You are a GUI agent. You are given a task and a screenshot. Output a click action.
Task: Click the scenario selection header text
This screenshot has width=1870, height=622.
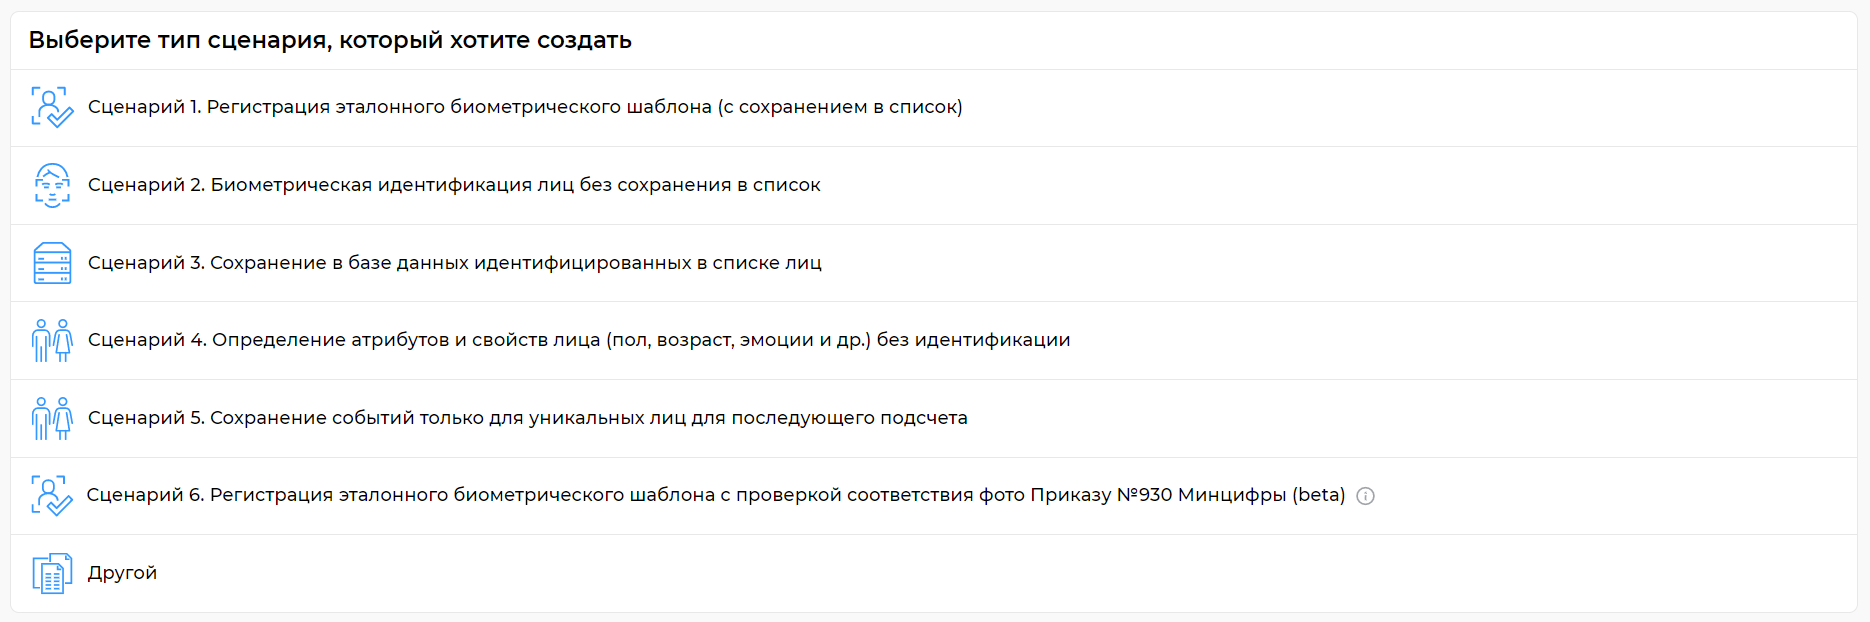(x=330, y=40)
